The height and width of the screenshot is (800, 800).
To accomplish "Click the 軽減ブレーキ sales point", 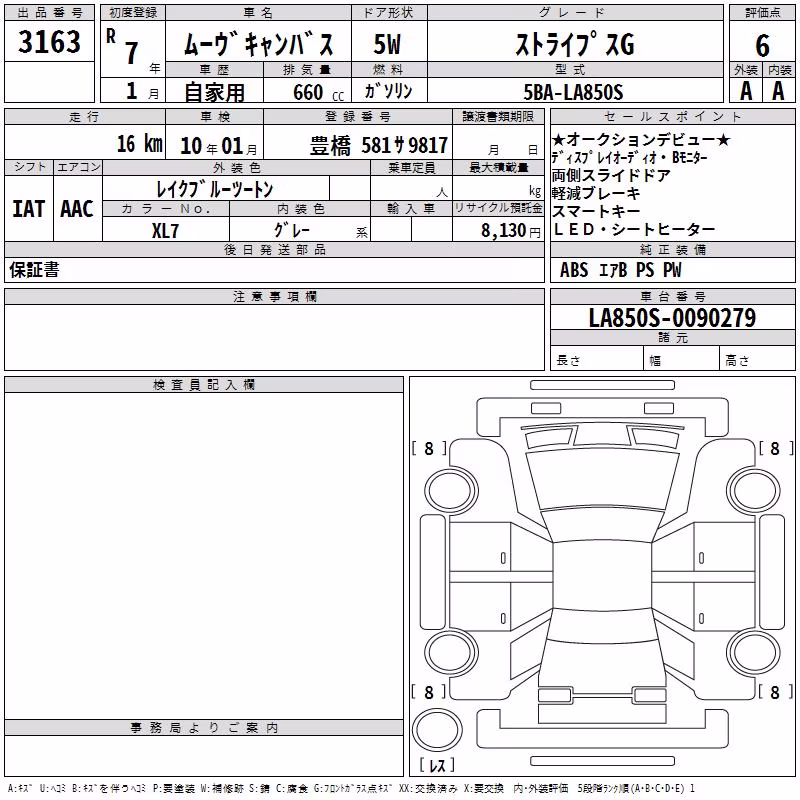I will [x=596, y=193].
